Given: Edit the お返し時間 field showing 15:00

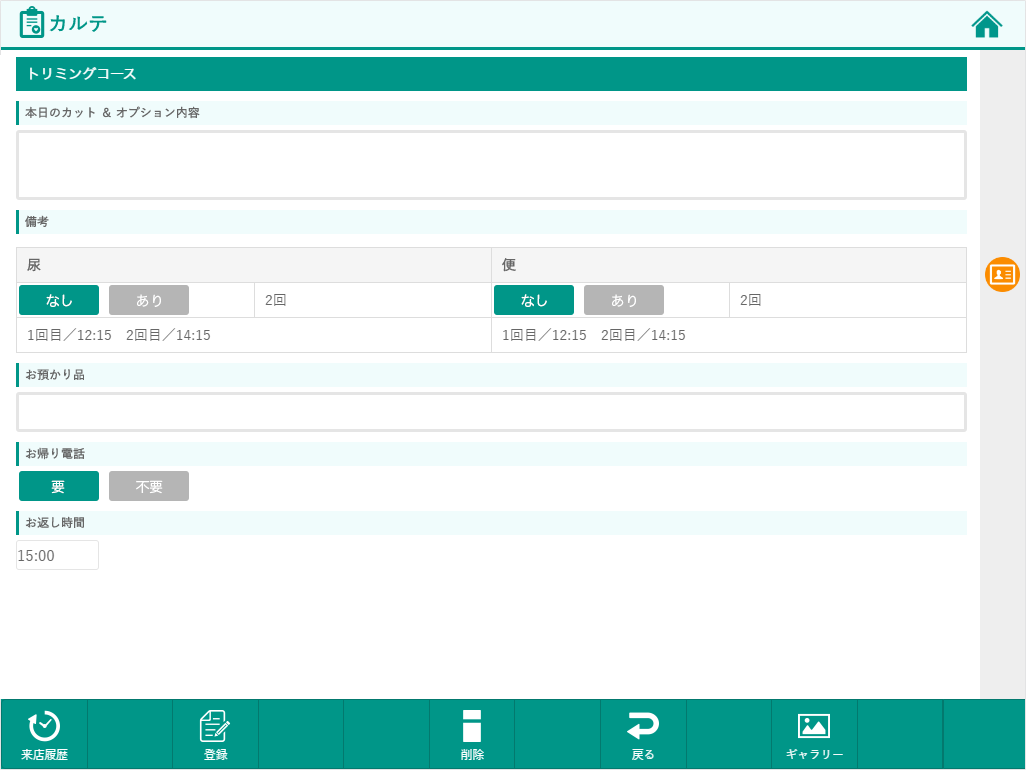Looking at the screenshot, I should [x=58, y=555].
